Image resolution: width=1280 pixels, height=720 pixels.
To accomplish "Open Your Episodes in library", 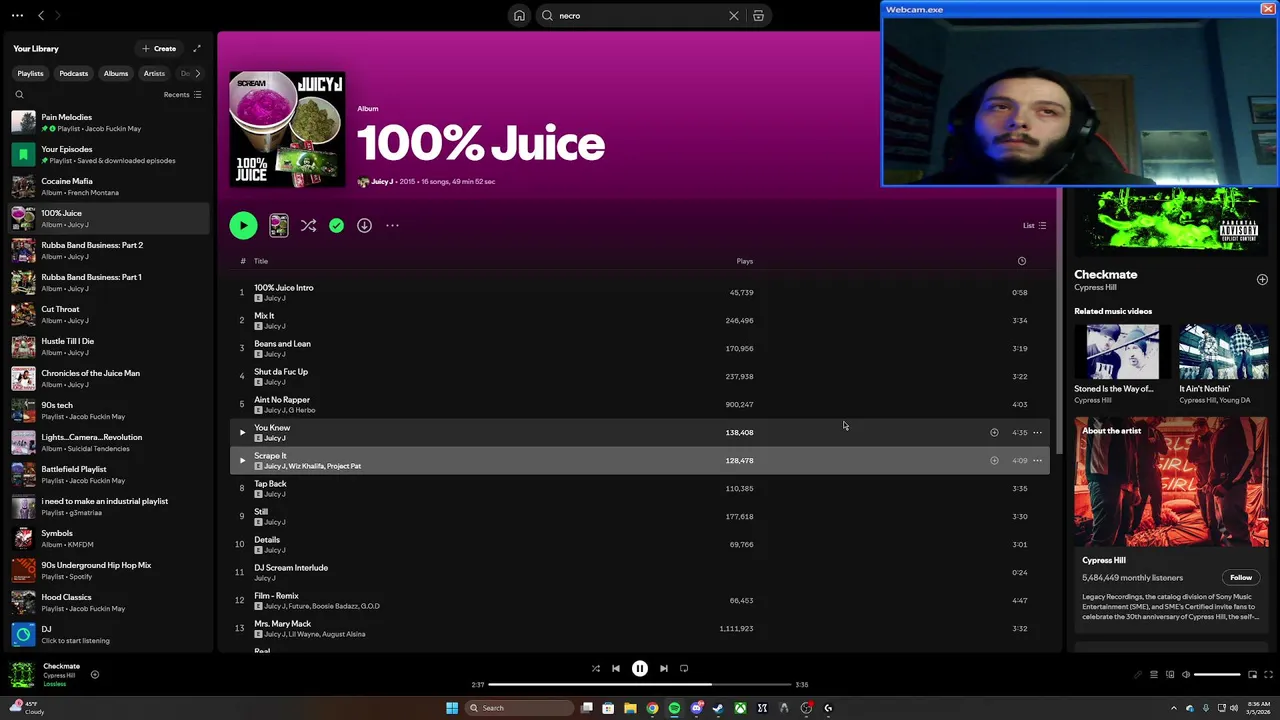I will click(108, 155).
